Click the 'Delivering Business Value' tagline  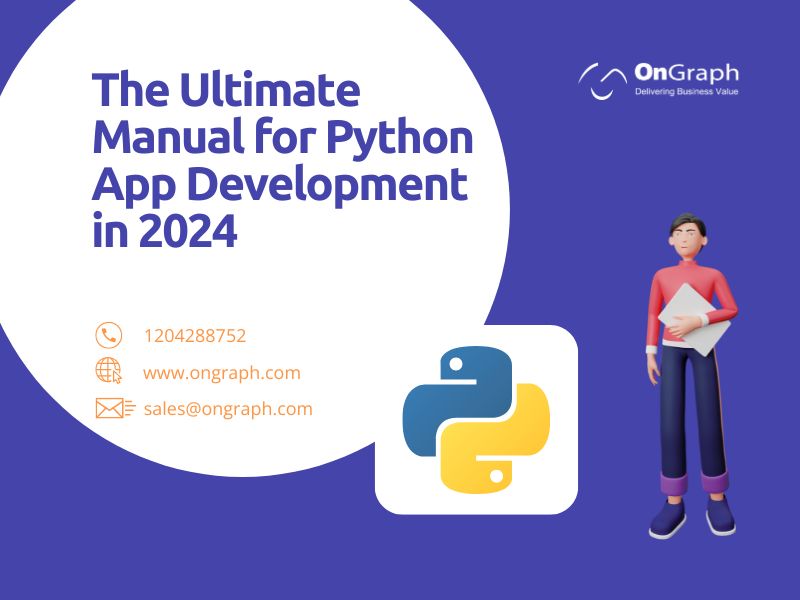(686, 92)
